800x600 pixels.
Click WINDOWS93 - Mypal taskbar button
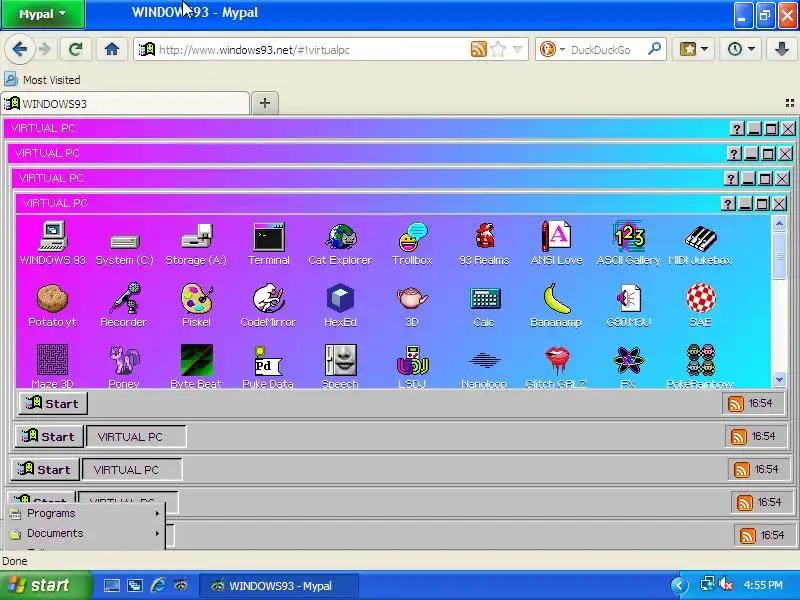click(x=279, y=586)
